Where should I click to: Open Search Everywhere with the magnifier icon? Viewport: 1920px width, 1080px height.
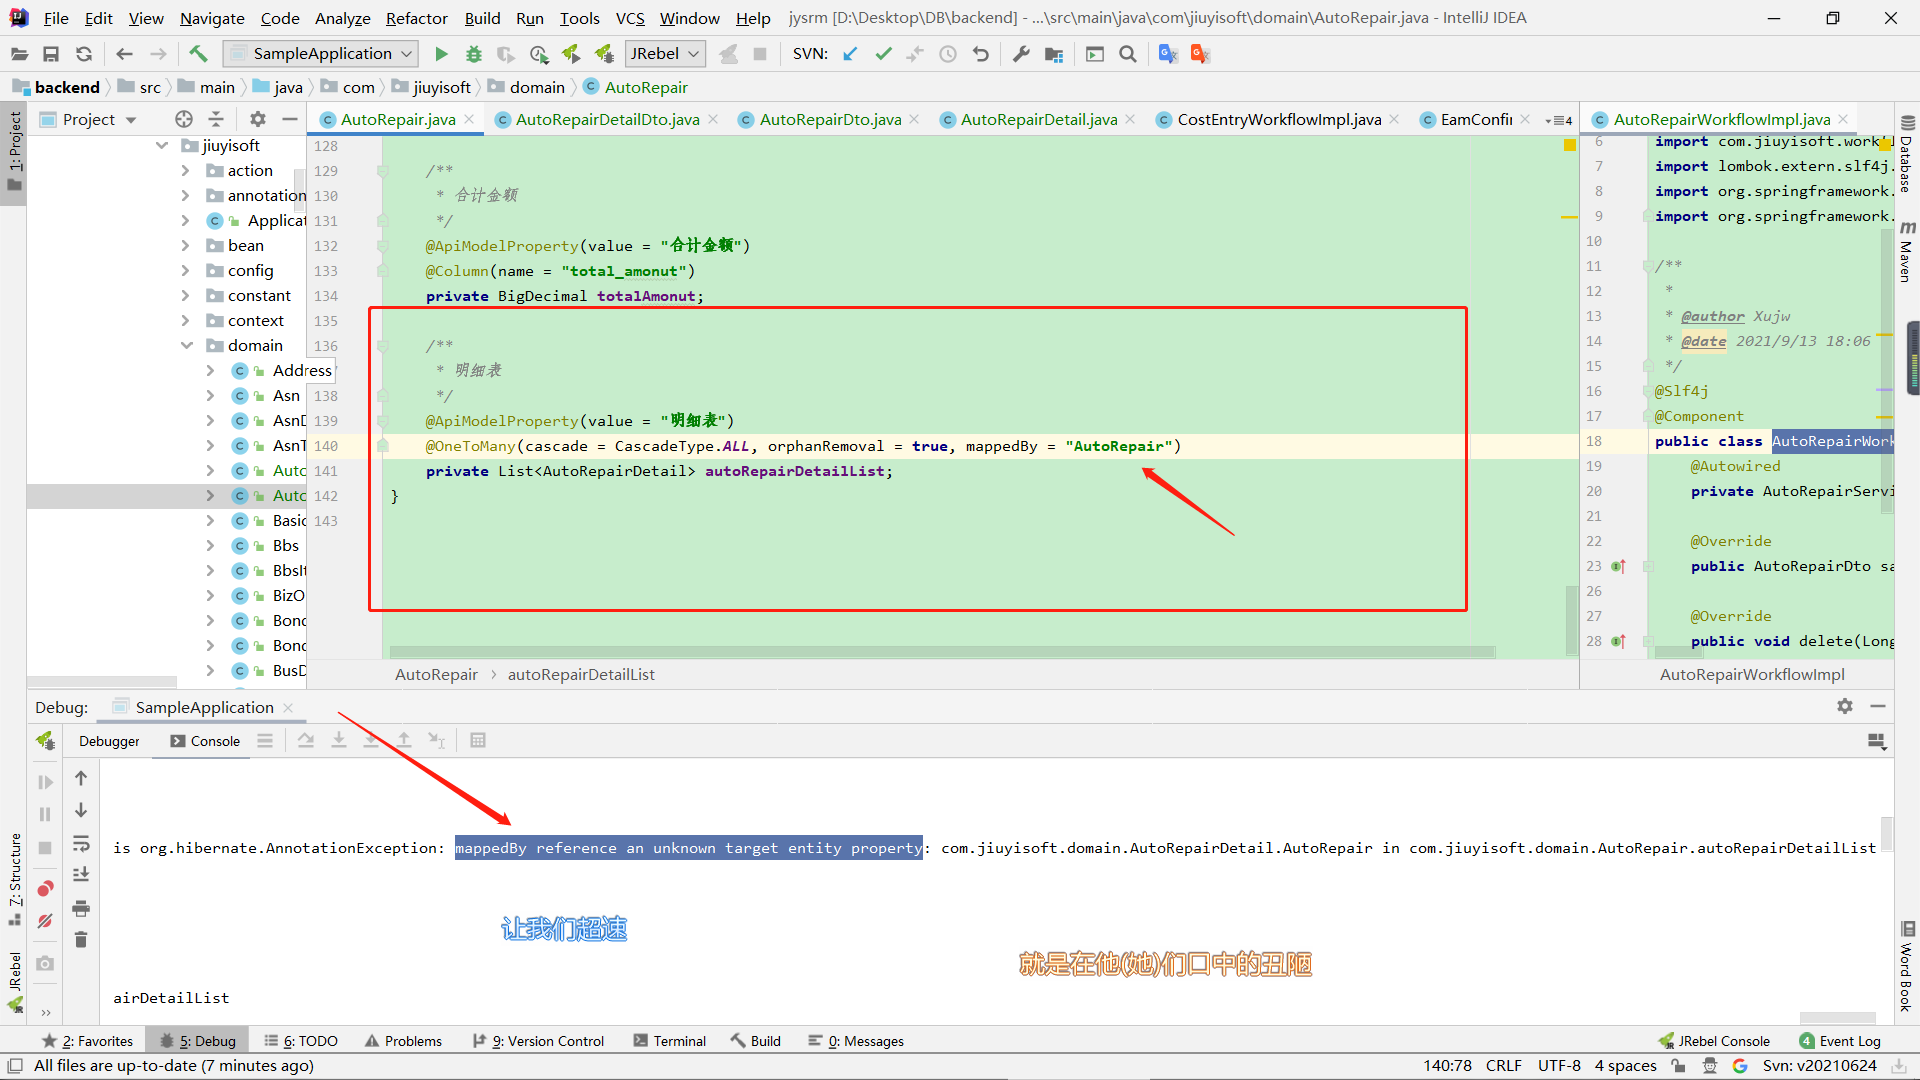pos(1128,54)
